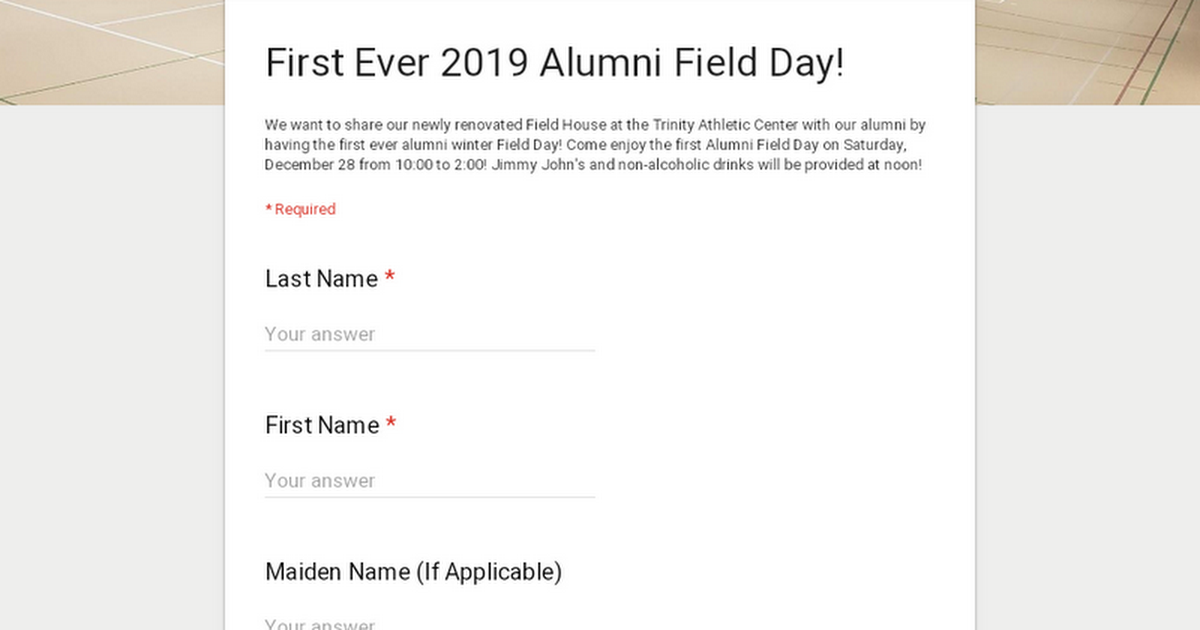This screenshot has height=630, width=1200.
Task: Focus the First Name answer field
Action: pyautogui.click(x=429, y=480)
